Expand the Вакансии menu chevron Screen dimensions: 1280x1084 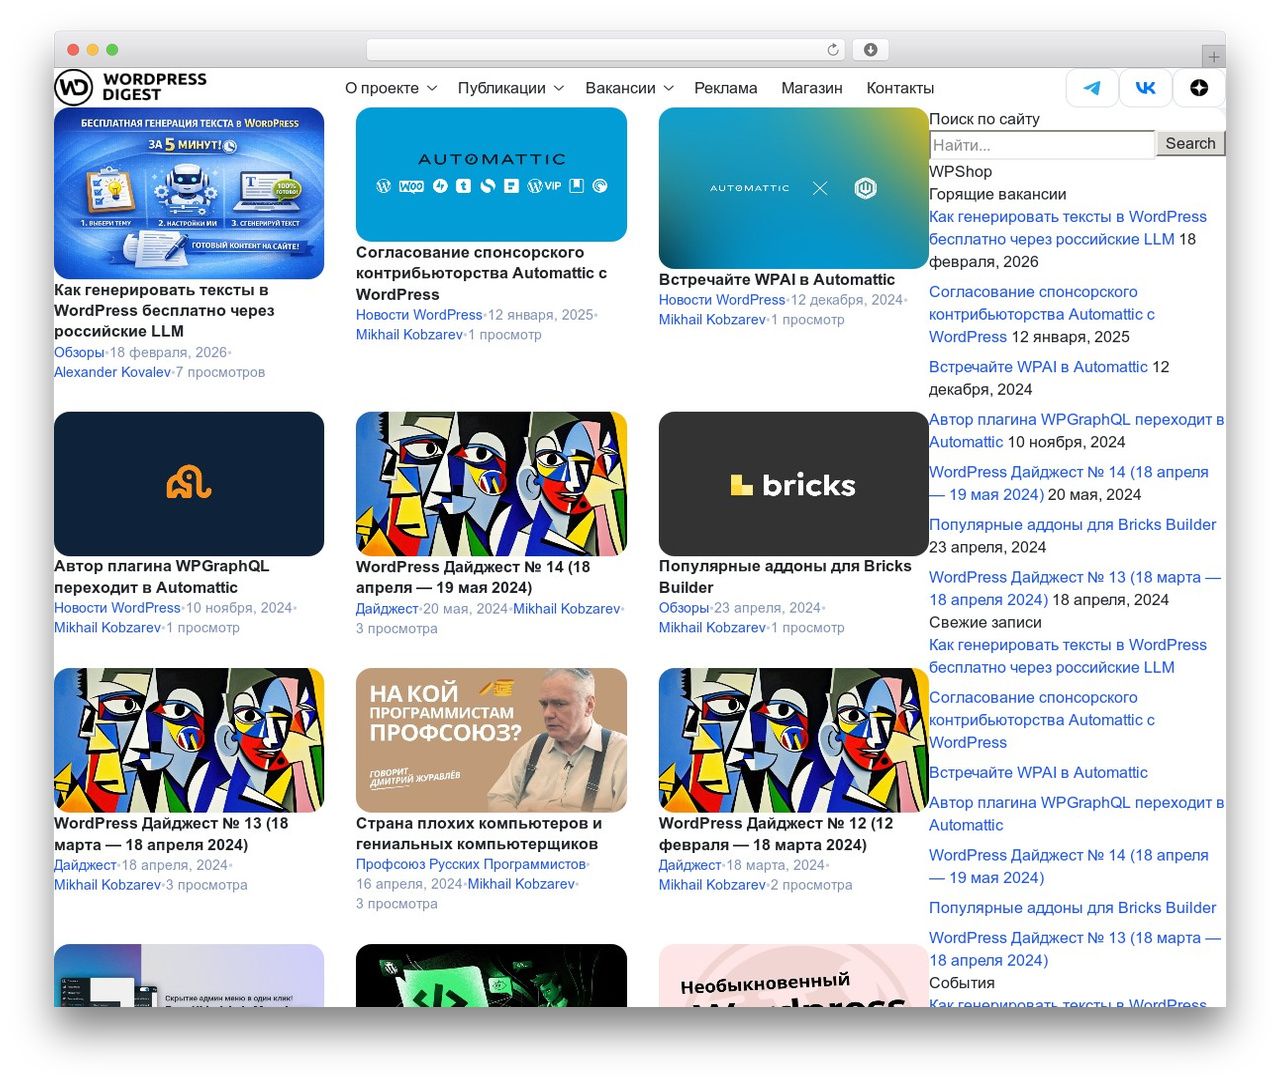pos(669,88)
